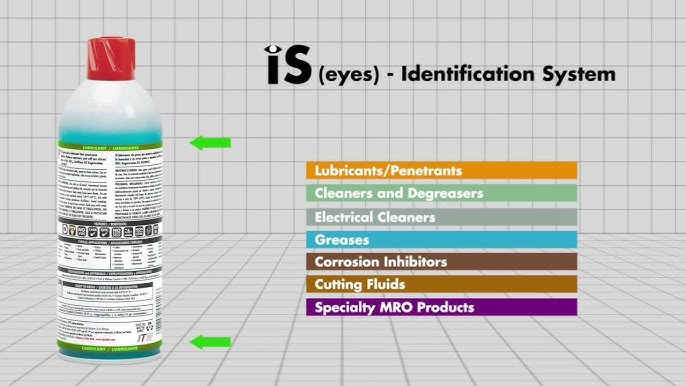Viewport: 686px width, 386px height.
Task: Select the blue Greases category bar
Action: (x=441, y=240)
